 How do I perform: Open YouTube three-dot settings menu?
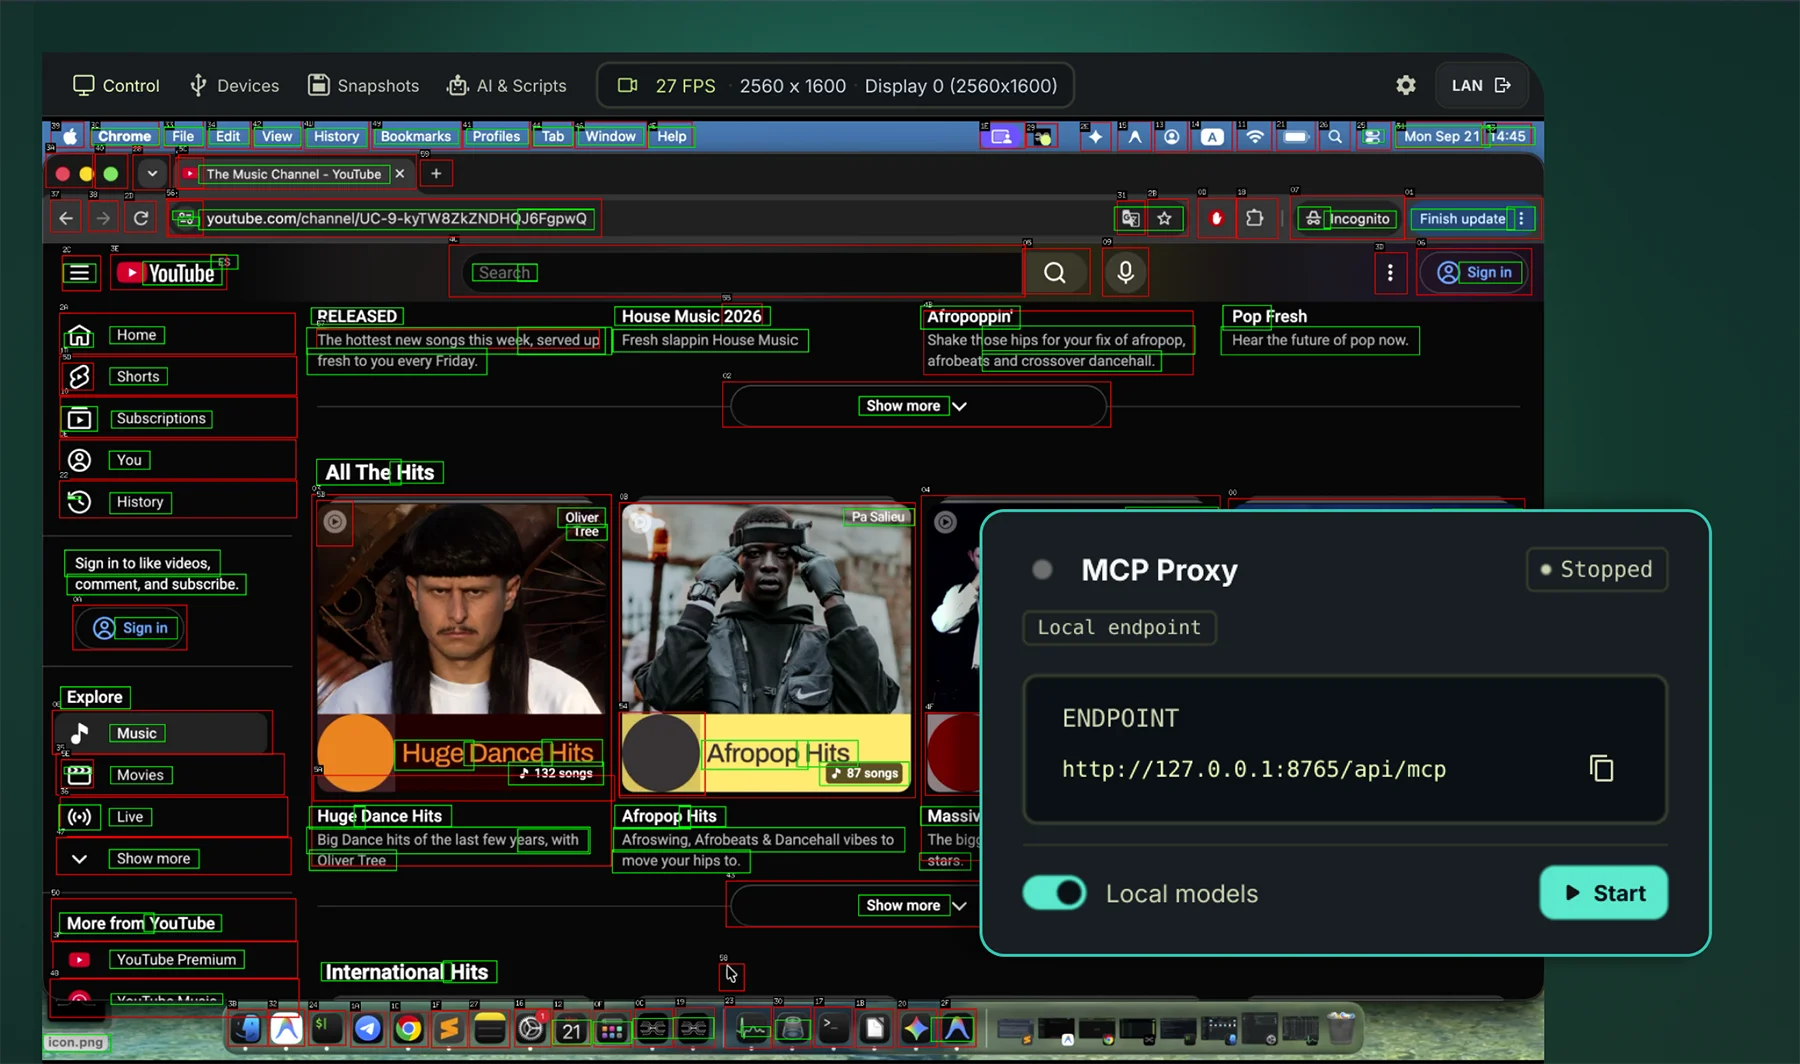[x=1390, y=273]
